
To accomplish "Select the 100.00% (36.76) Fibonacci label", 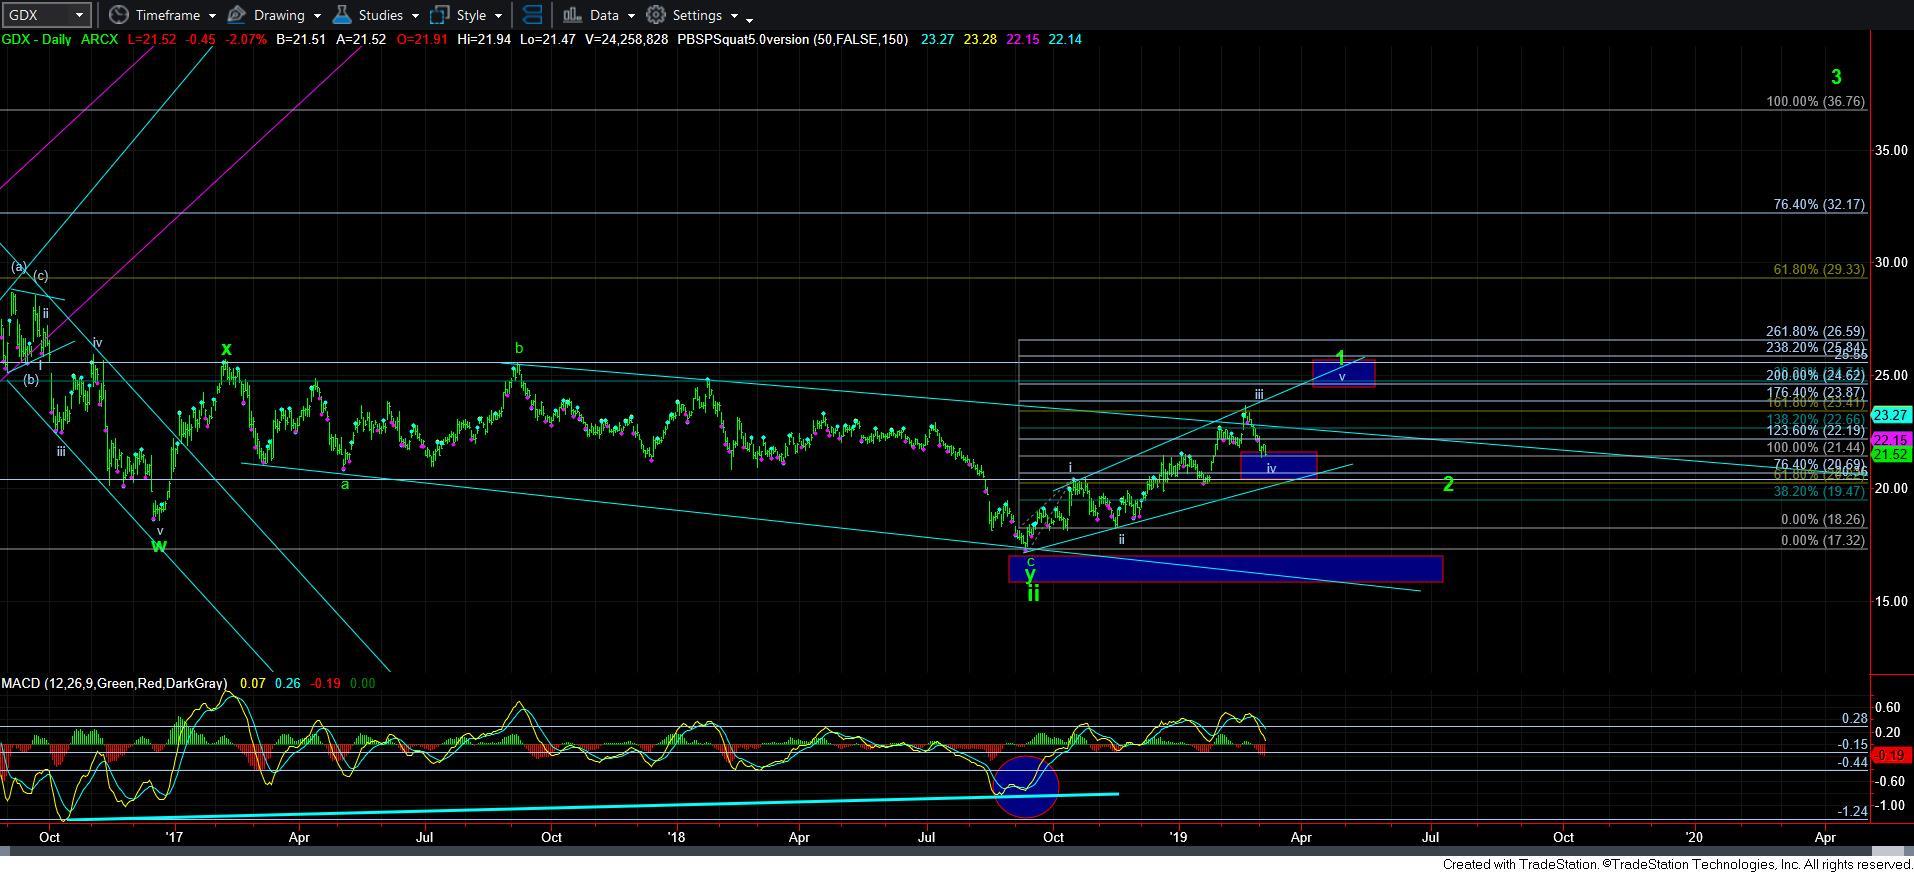I will (1815, 102).
